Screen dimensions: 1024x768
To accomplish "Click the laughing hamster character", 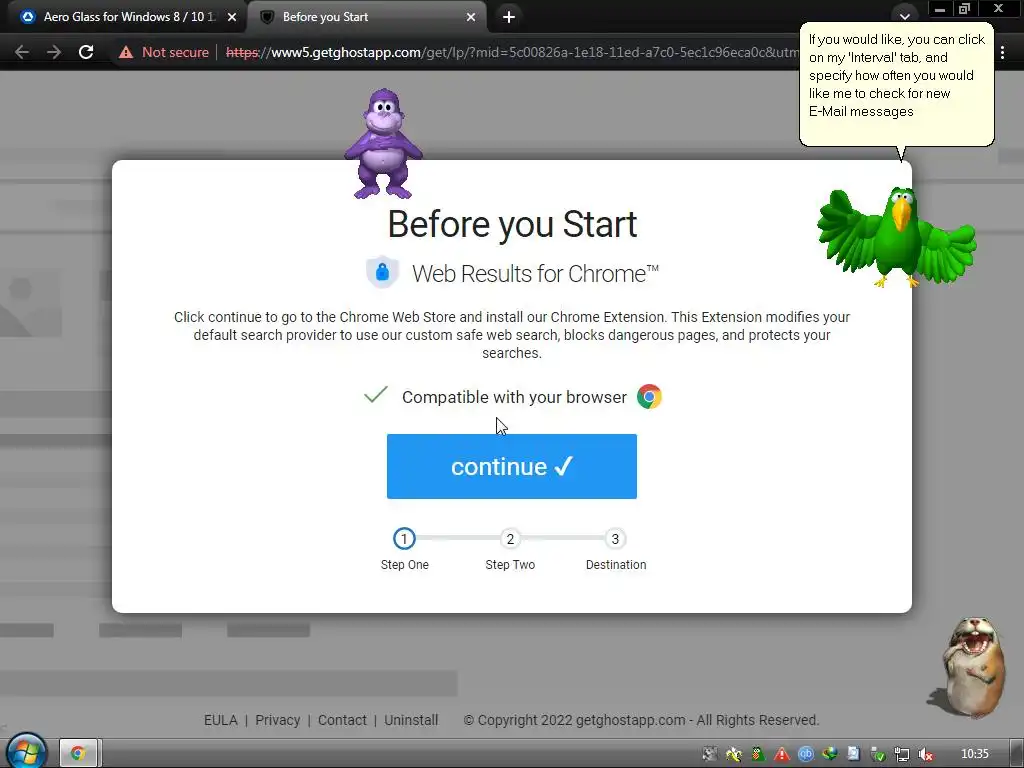I will click(968, 667).
